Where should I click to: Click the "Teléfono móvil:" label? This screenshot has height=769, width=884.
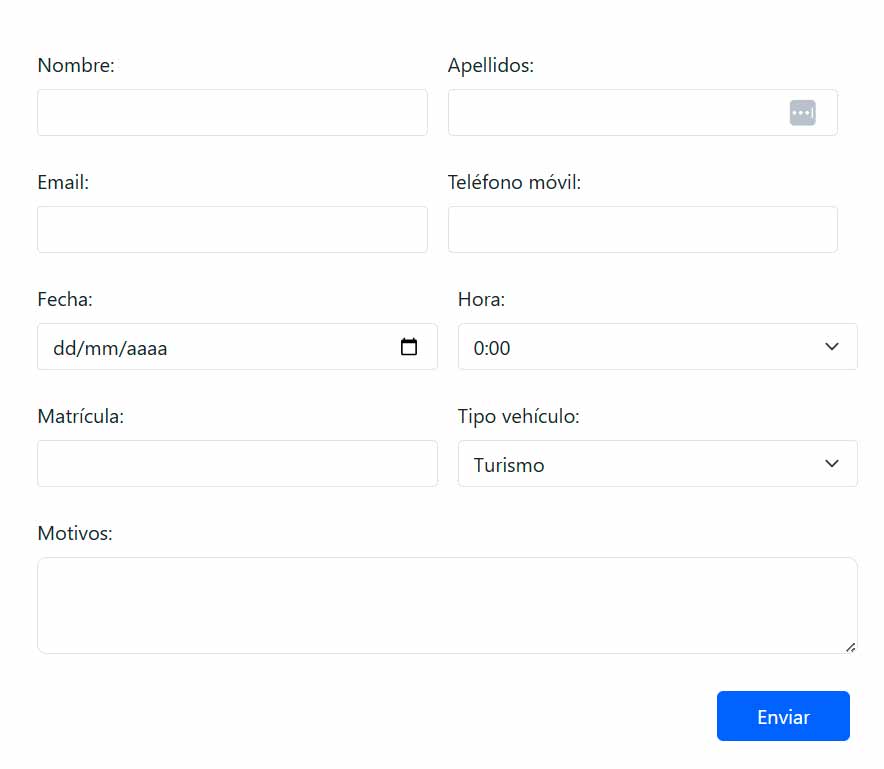pyautogui.click(x=514, y=183)
